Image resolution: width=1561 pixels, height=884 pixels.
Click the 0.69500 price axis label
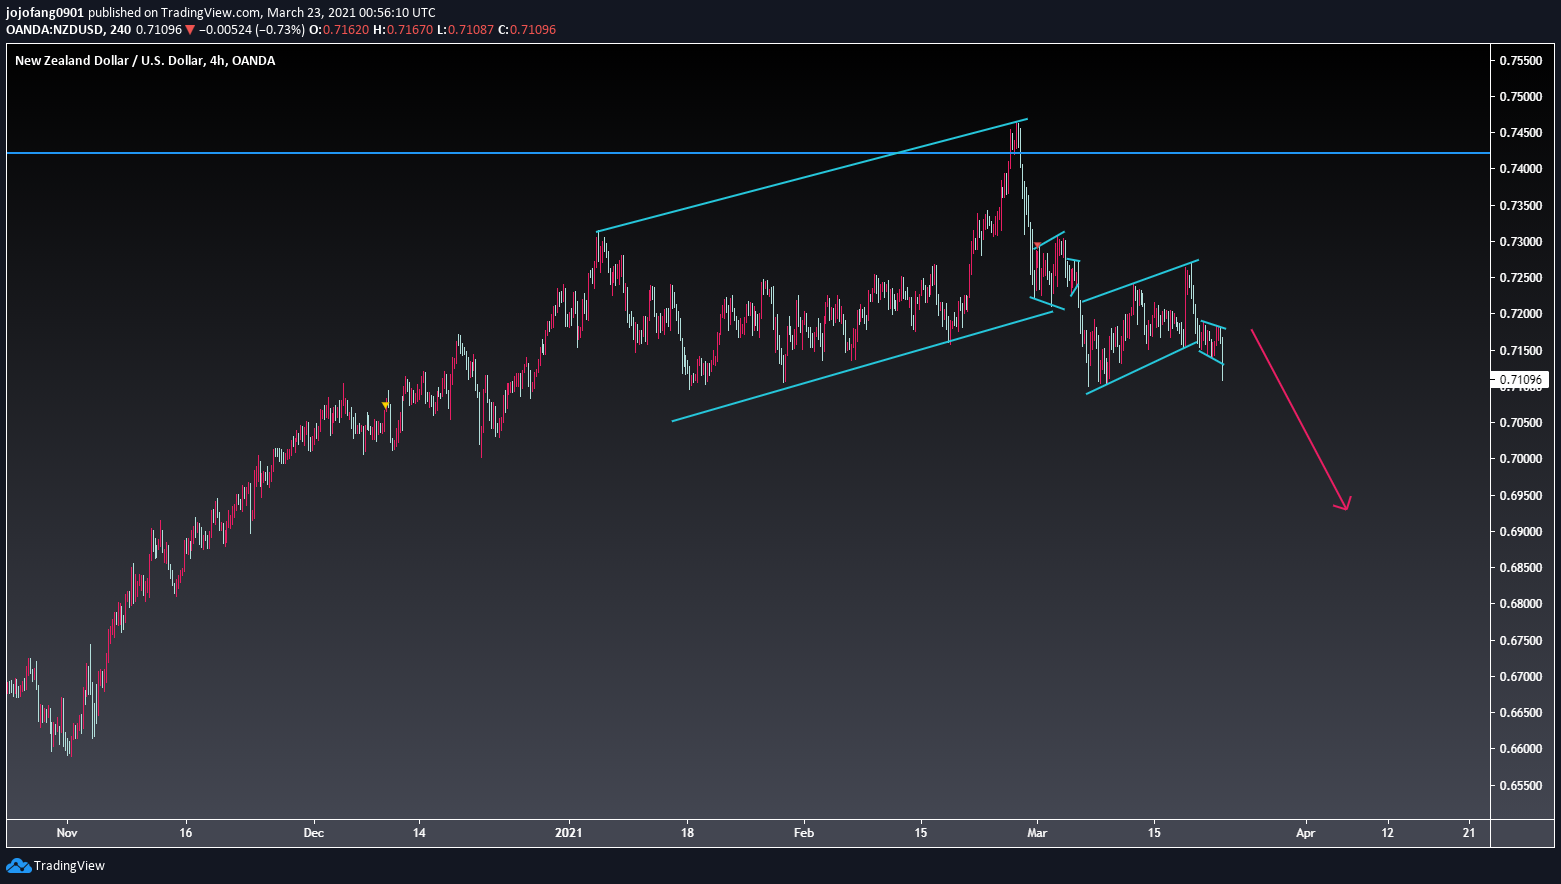[1520, 495]
